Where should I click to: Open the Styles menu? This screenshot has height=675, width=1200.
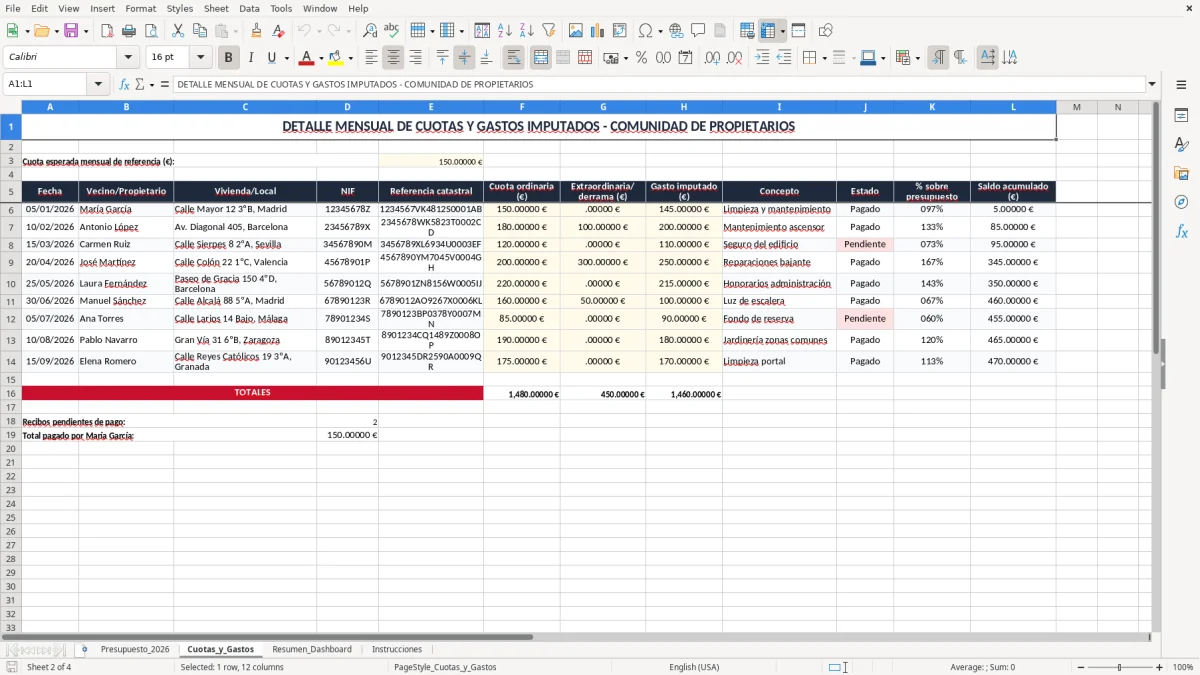click(x=180, y=8)
